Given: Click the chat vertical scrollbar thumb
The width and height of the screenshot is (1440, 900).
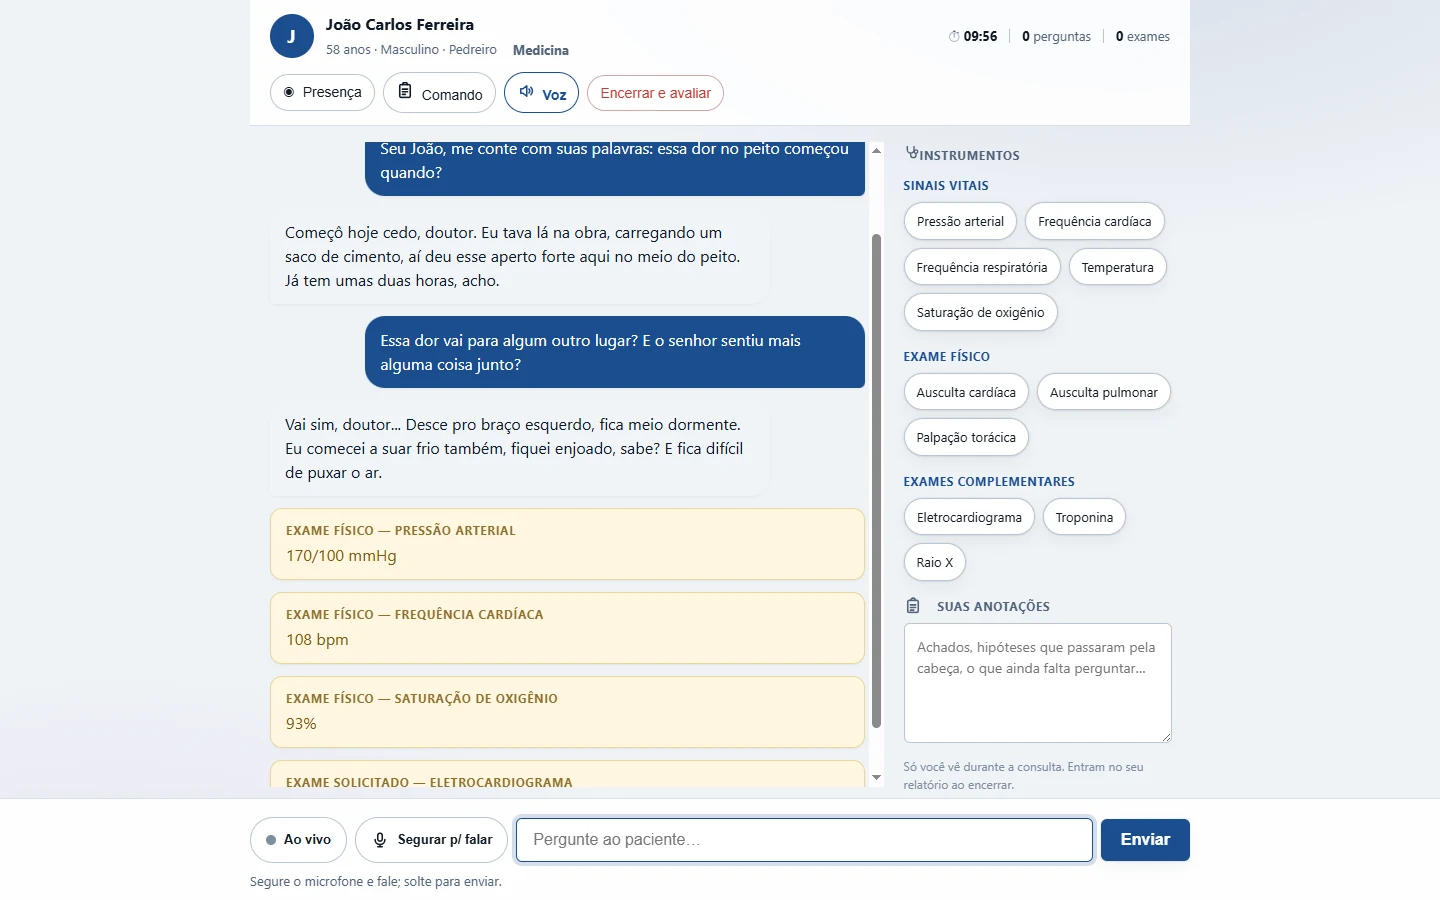Looking at the screenshot, I should (876, 481).
